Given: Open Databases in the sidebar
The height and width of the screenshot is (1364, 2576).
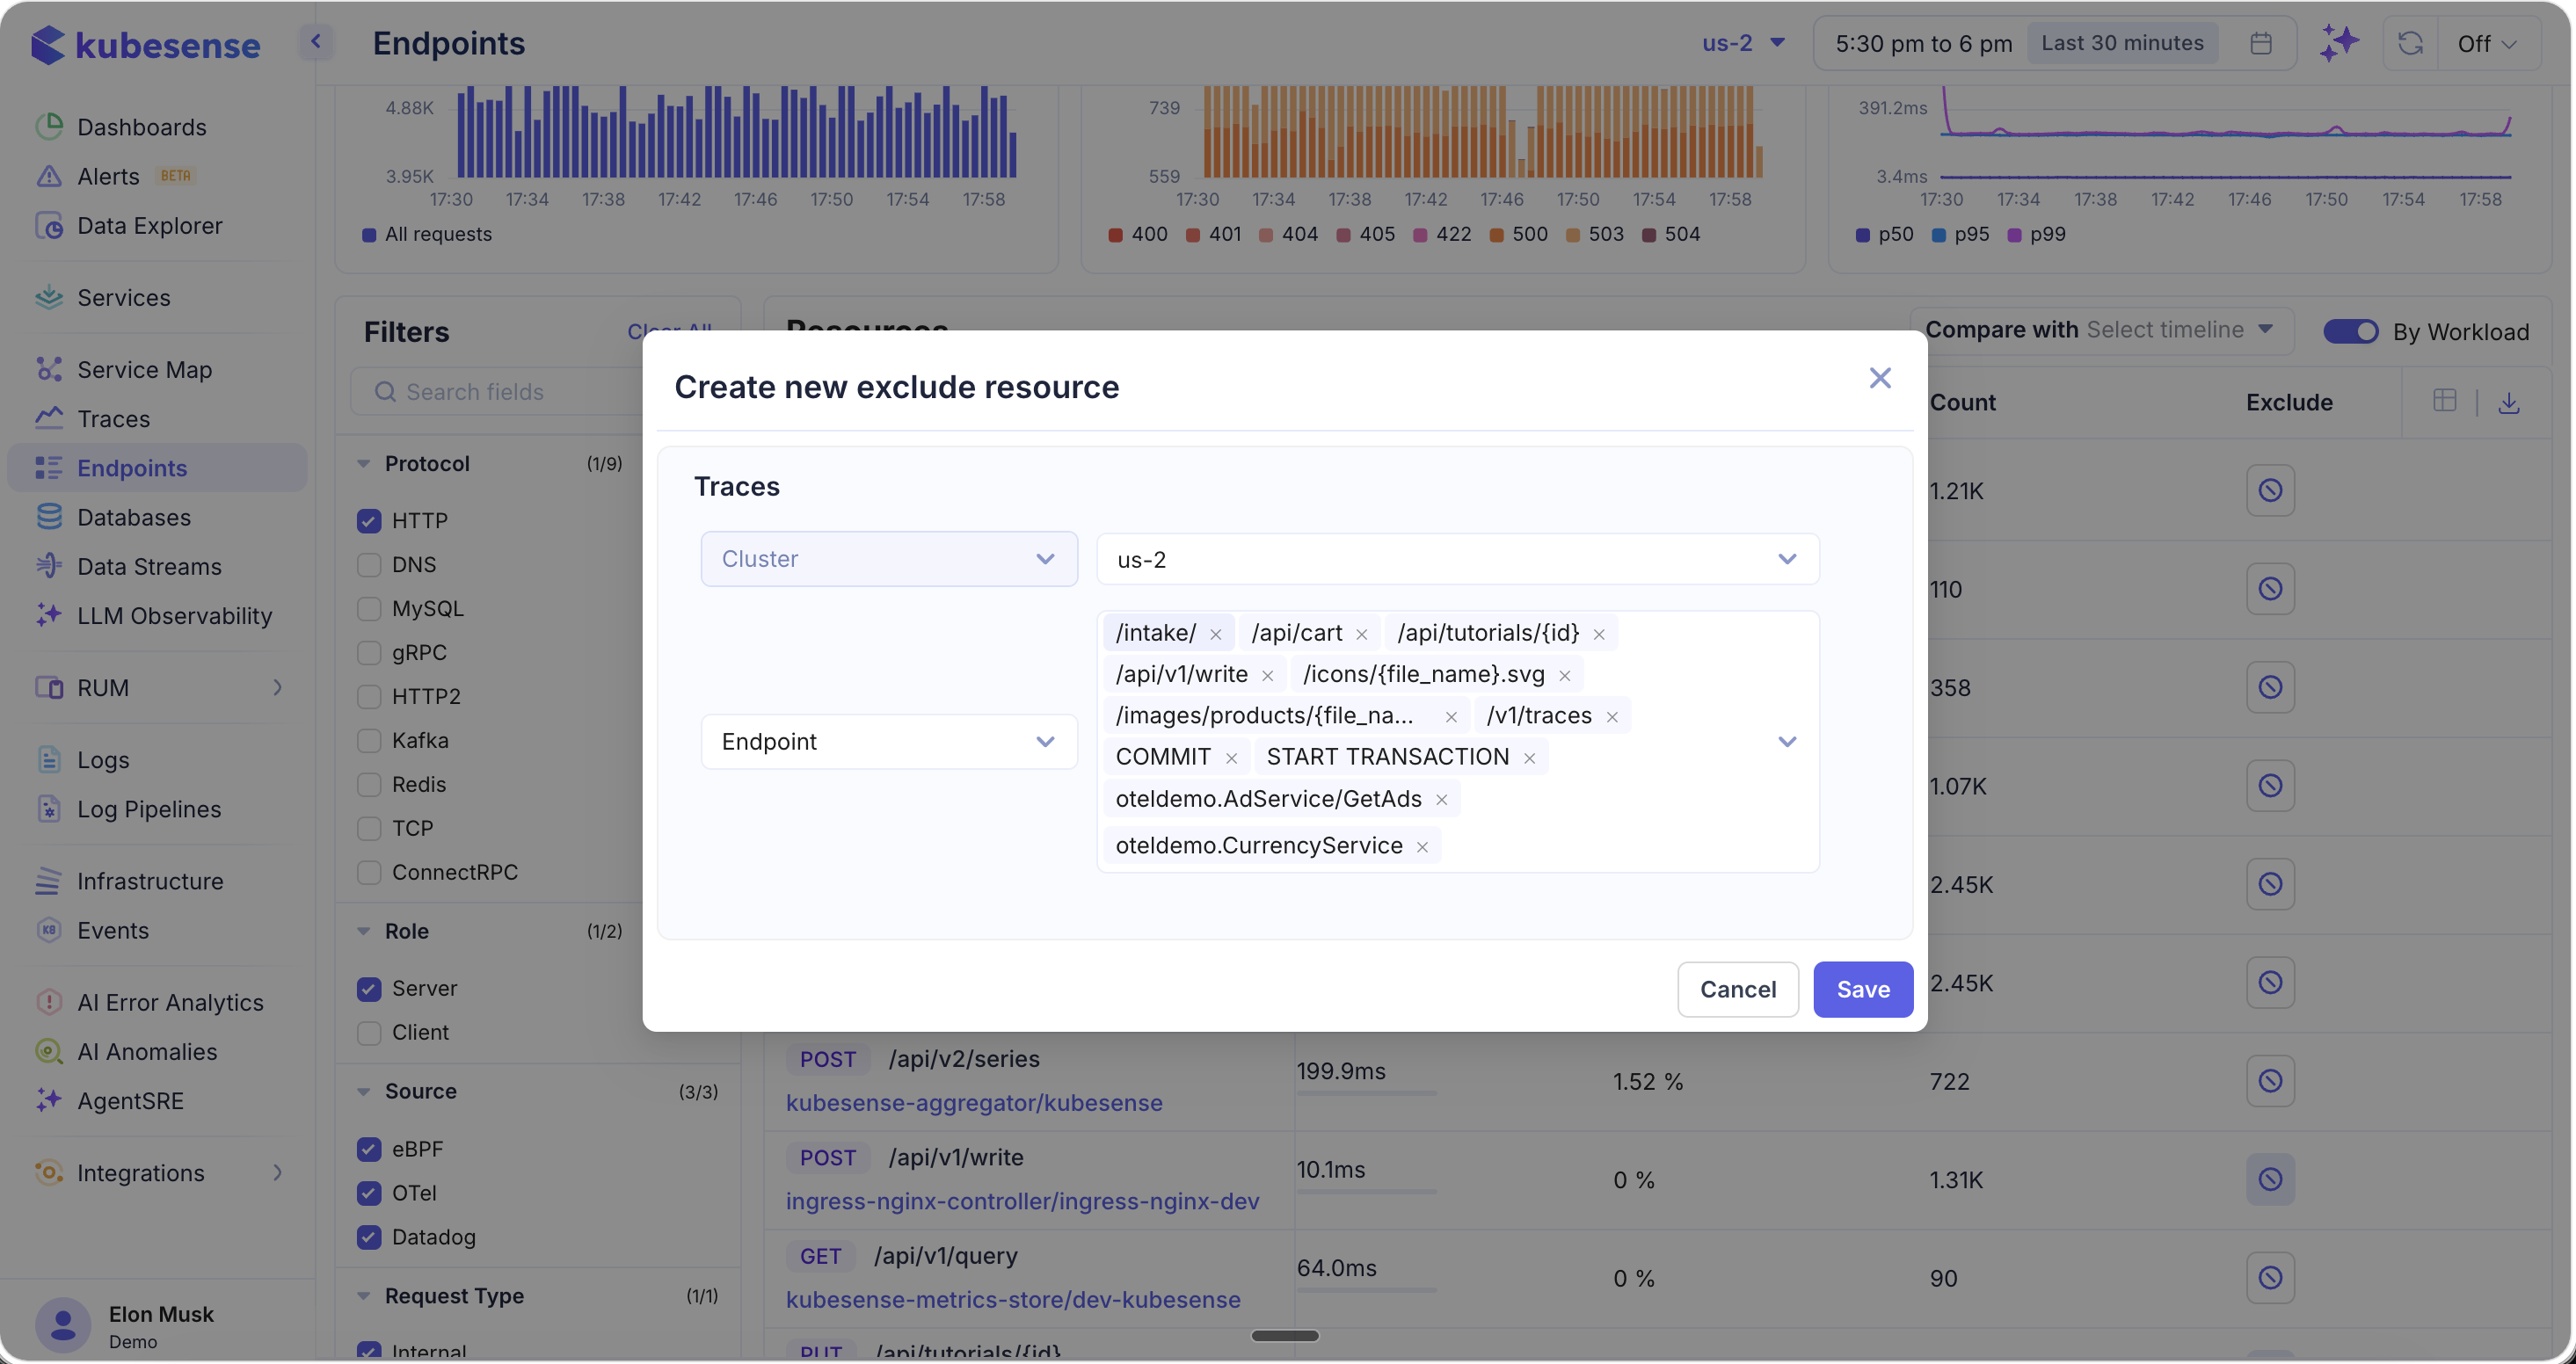Looking at the screenshot, I should 134,517.
